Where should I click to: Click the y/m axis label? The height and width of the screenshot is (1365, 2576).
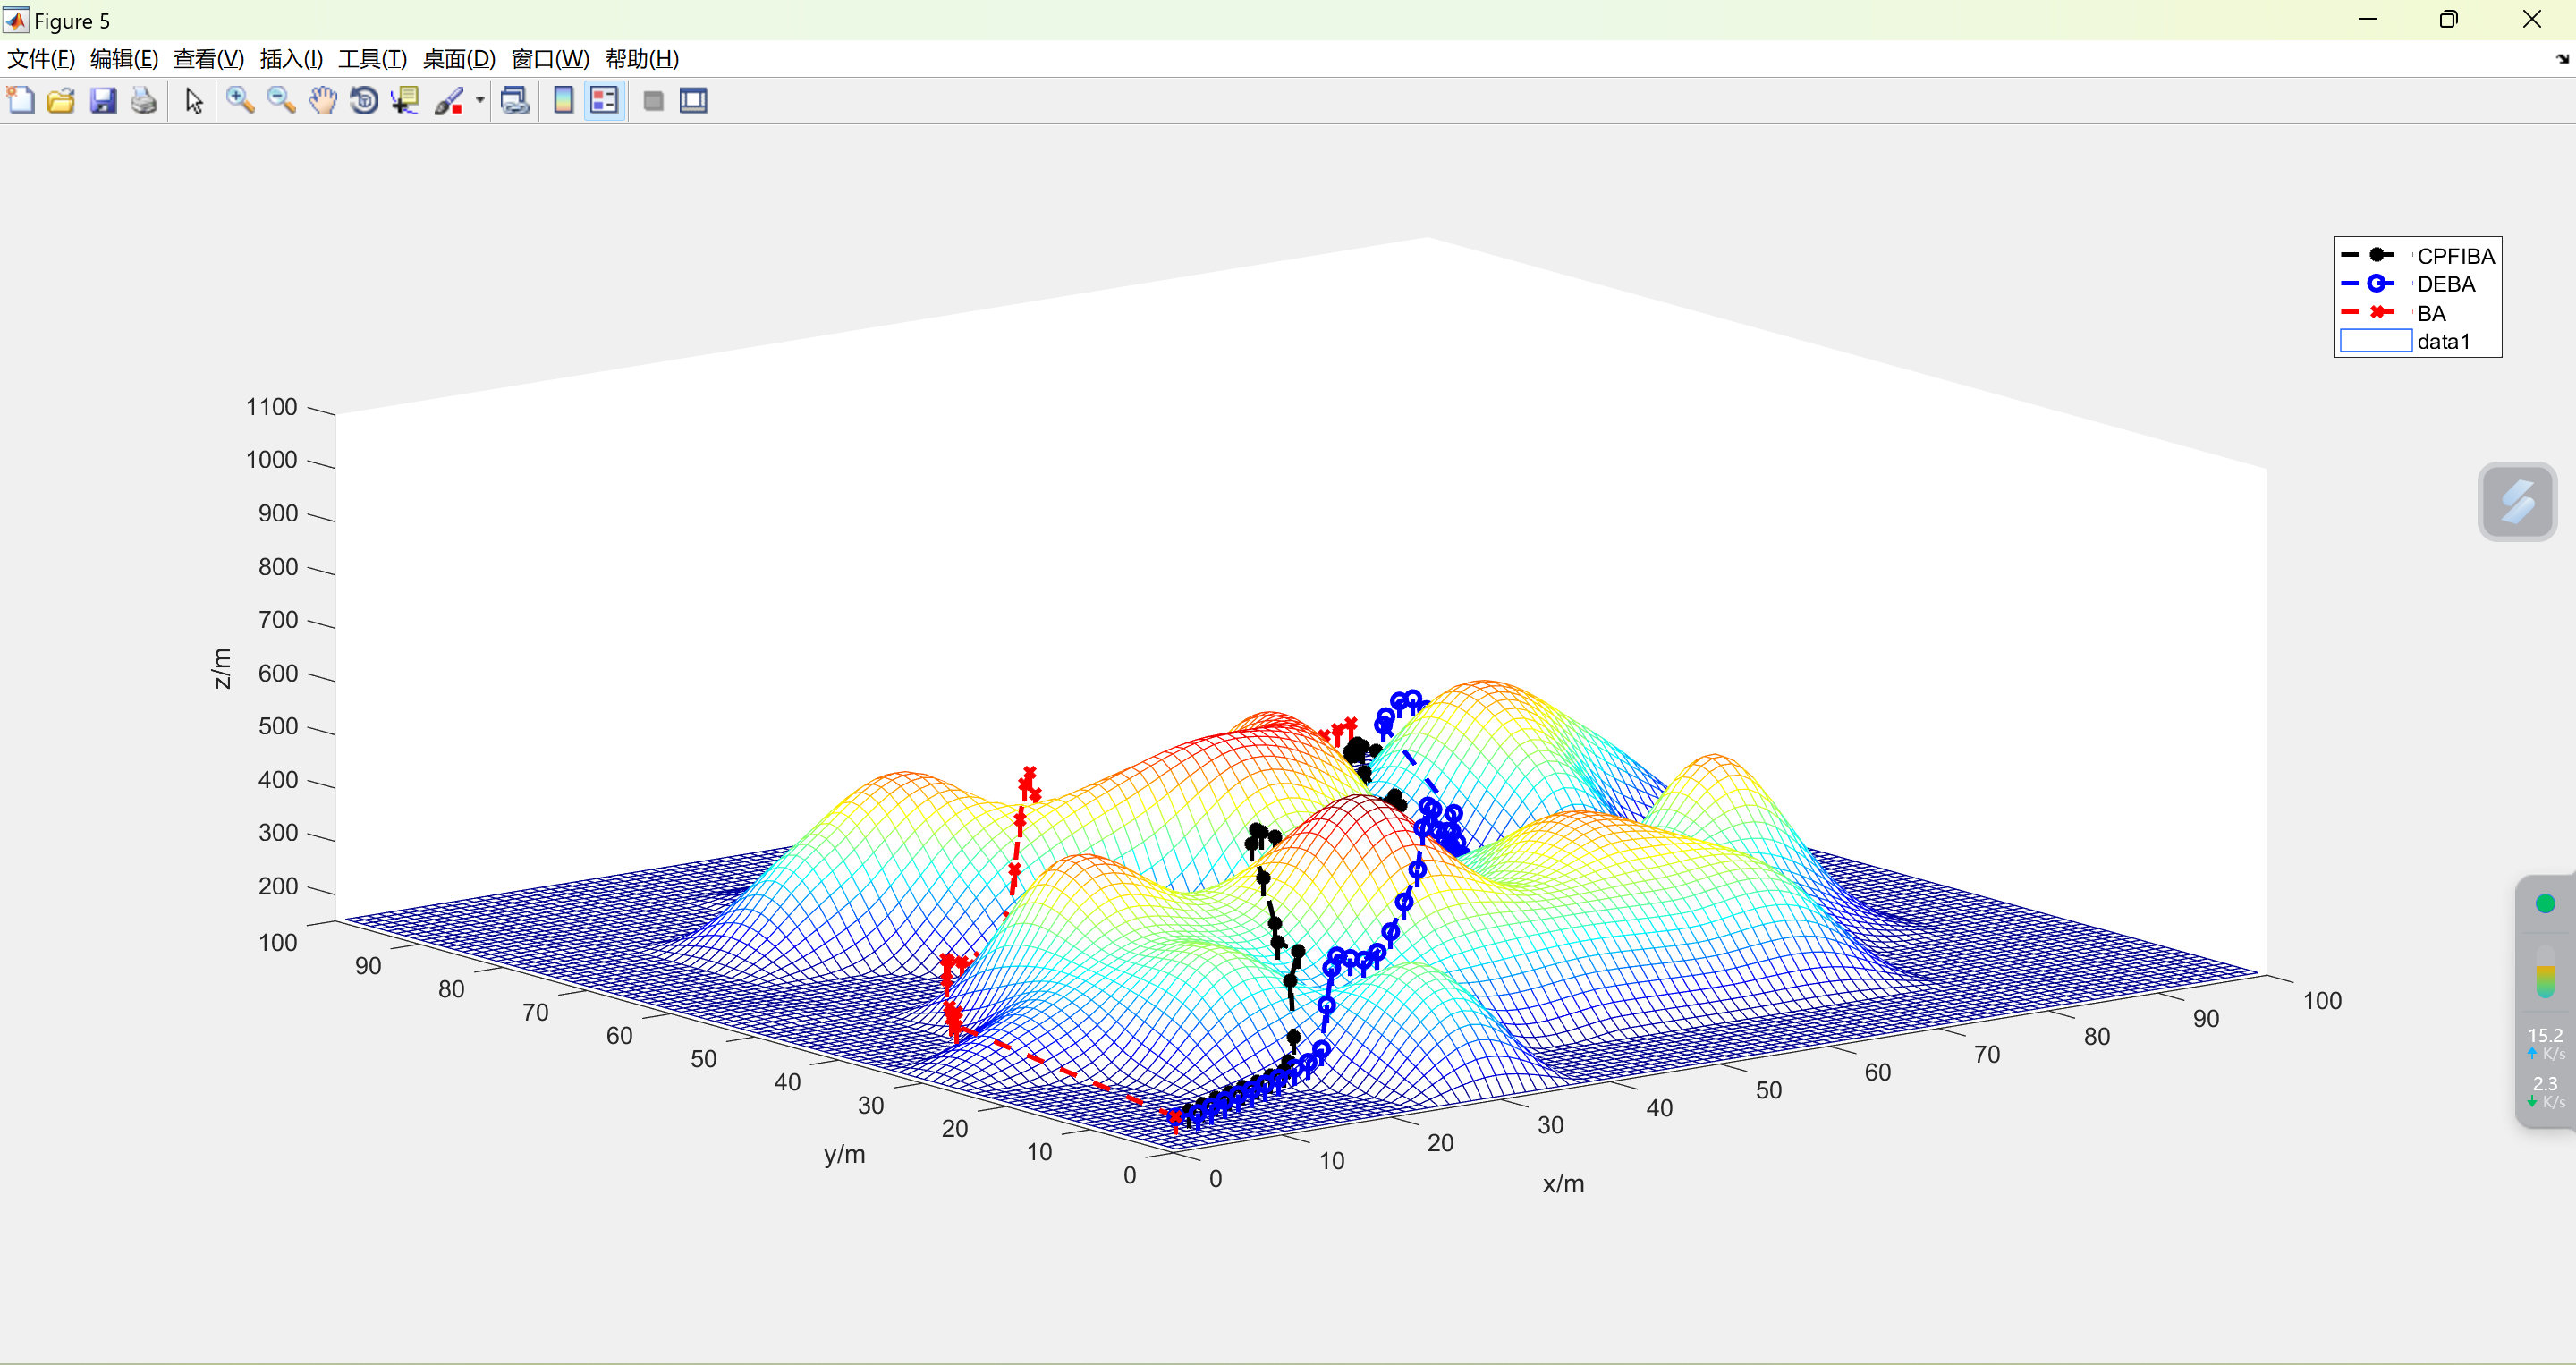click(x=845, y=1153)
